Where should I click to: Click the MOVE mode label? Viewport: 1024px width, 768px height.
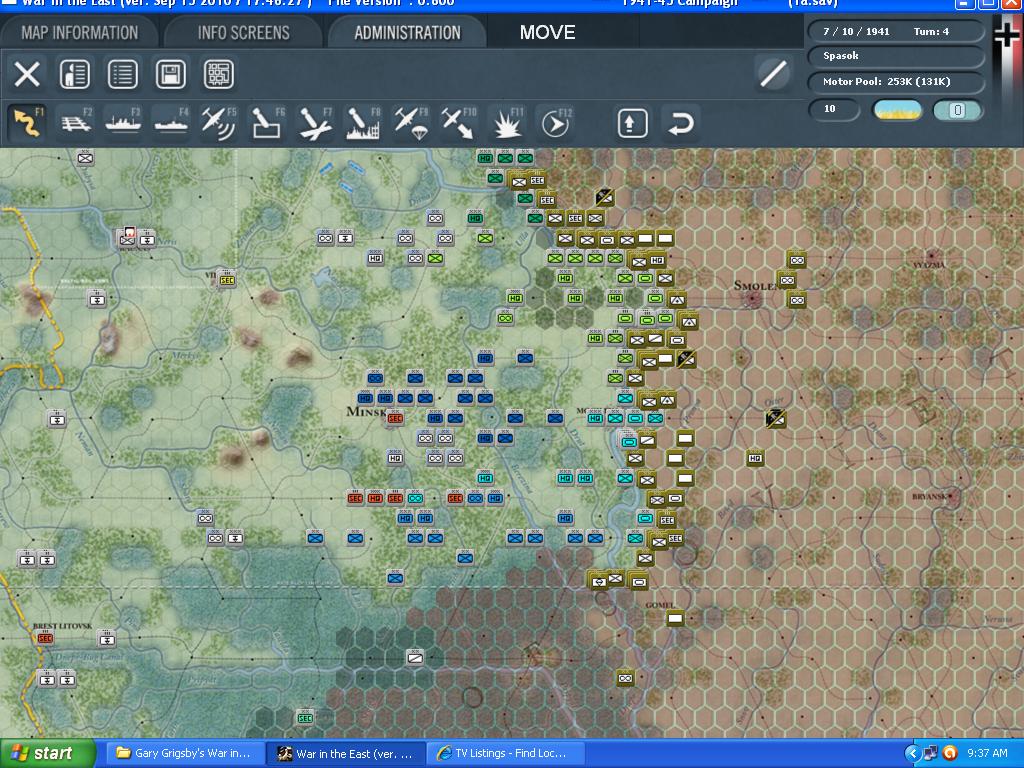click(547, 33)
